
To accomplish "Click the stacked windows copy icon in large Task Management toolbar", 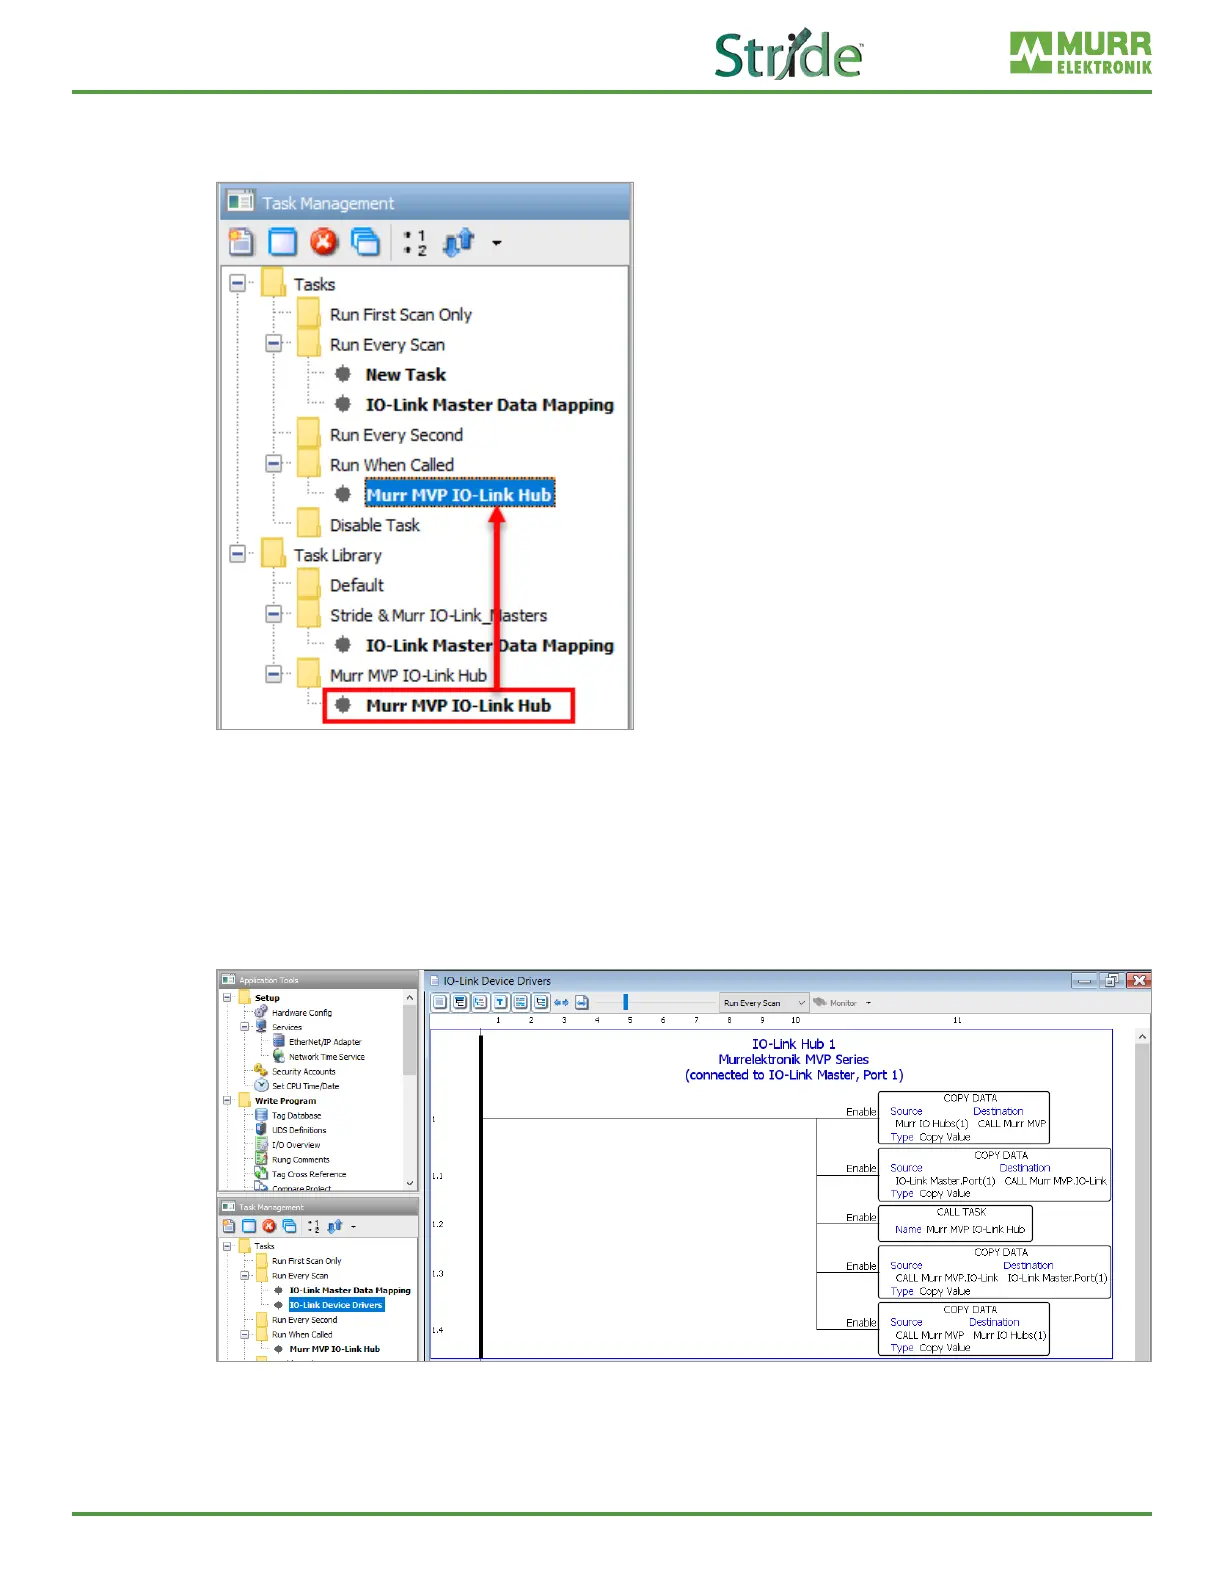I will point(366,242).
